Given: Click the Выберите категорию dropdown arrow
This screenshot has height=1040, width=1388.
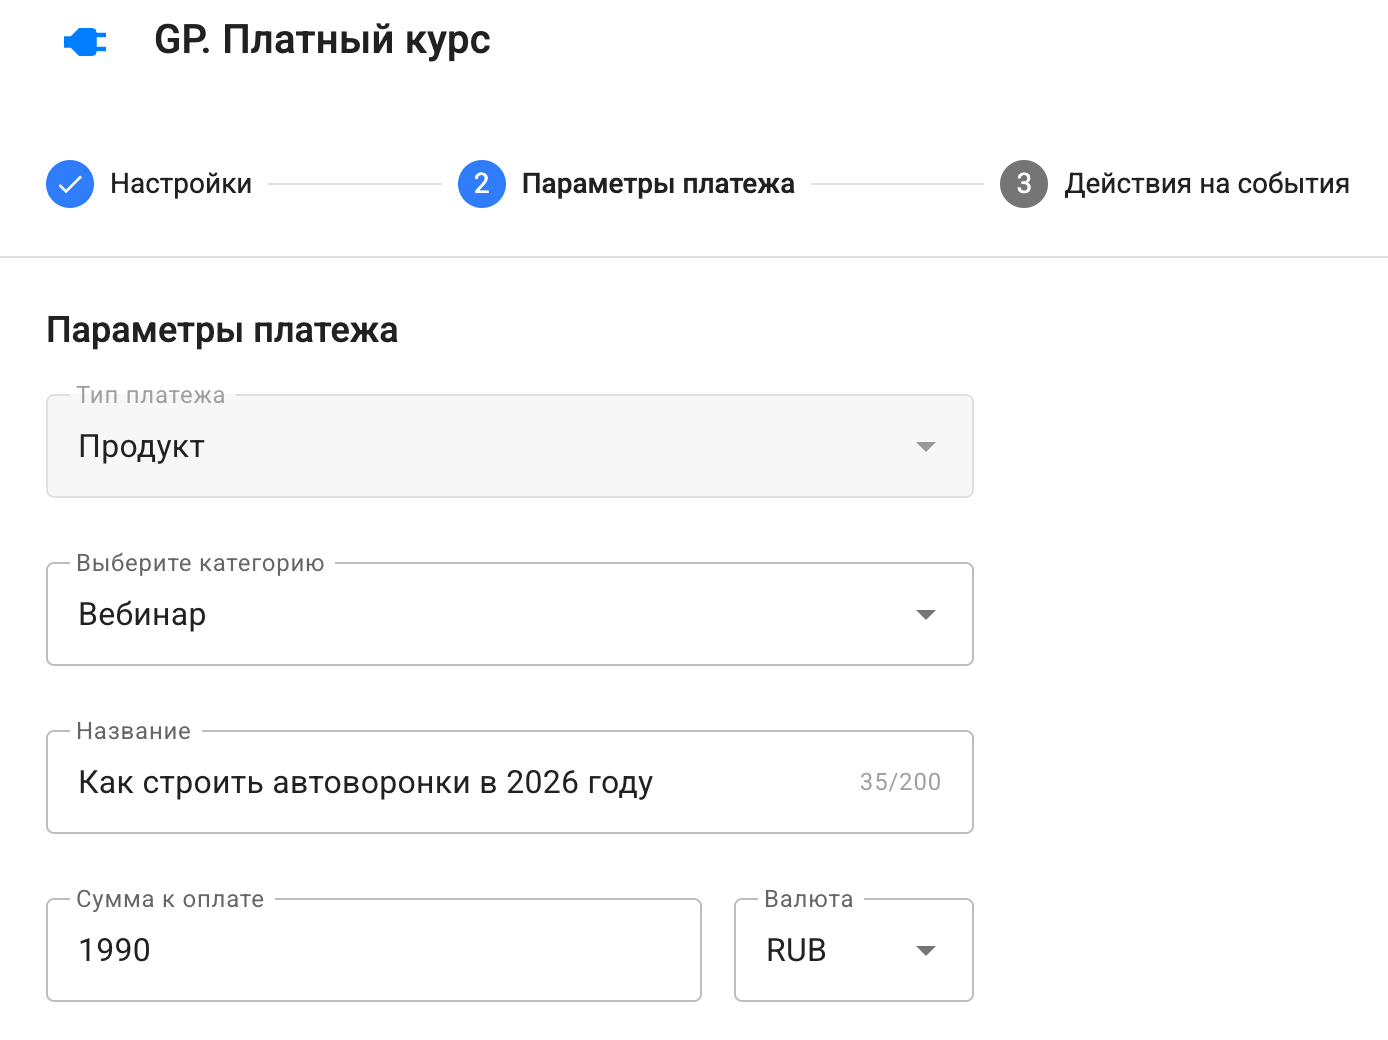Looking at the screenshot, I should coord(926,615).
